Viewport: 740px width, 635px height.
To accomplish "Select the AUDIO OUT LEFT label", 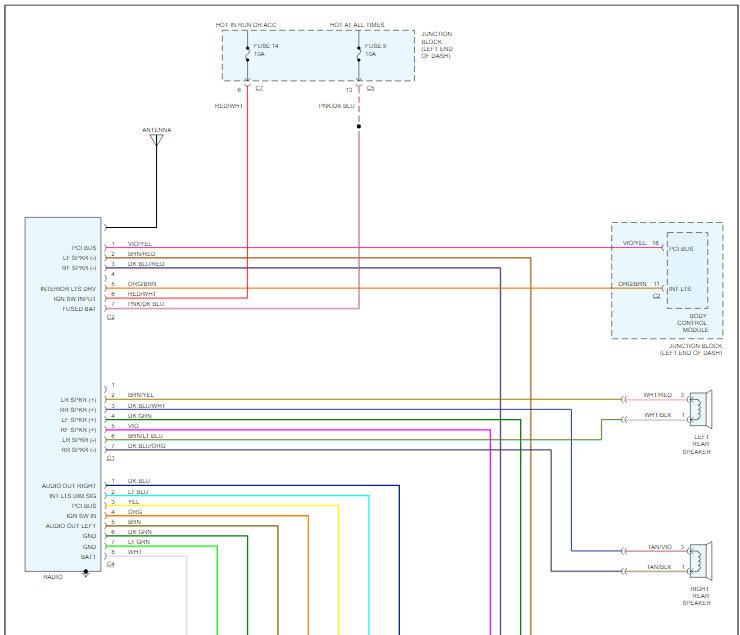I will (71, 526).
